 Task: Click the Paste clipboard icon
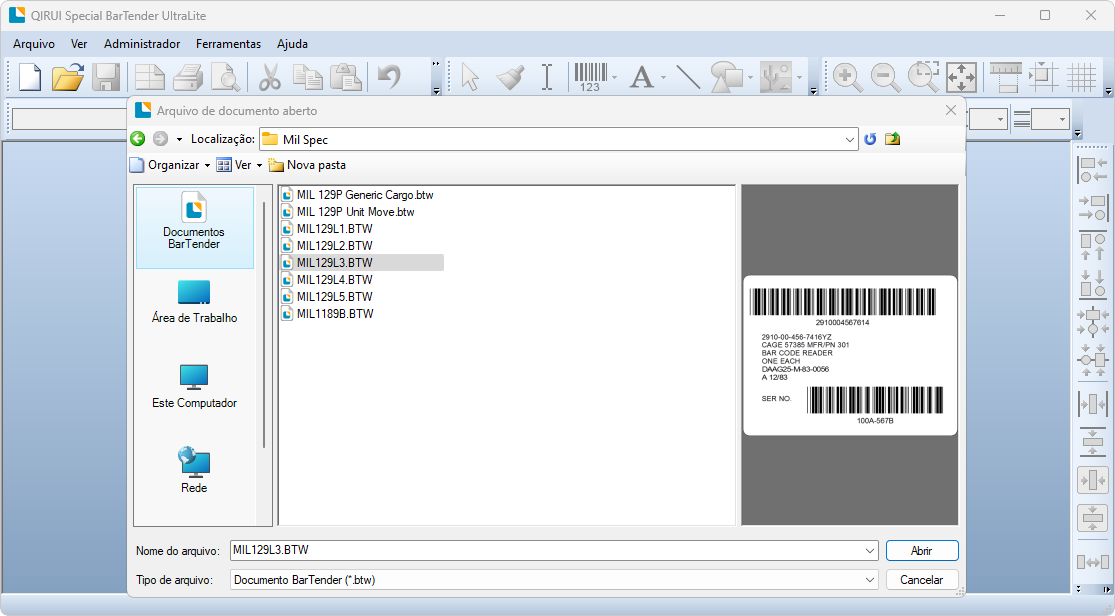click(346, 77)
